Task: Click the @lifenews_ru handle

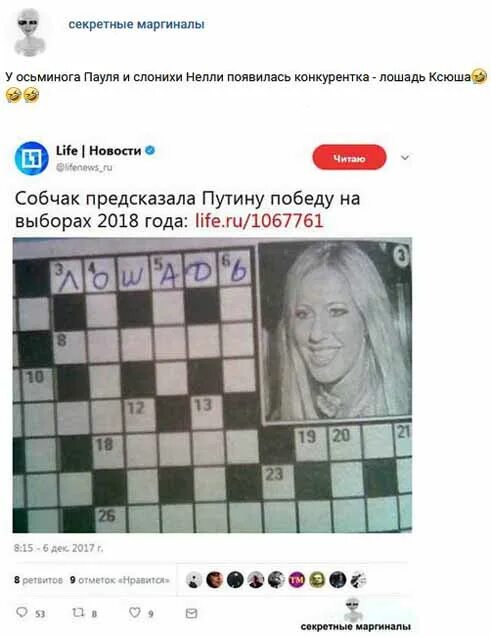Action: 84,167
